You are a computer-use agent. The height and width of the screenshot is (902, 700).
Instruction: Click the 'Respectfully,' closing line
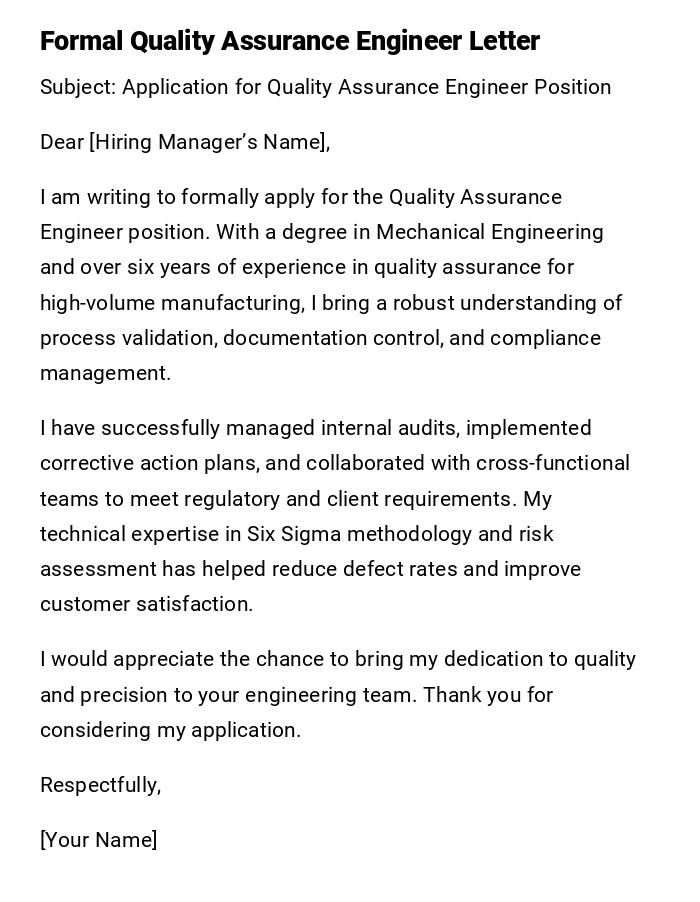(100, 785)
